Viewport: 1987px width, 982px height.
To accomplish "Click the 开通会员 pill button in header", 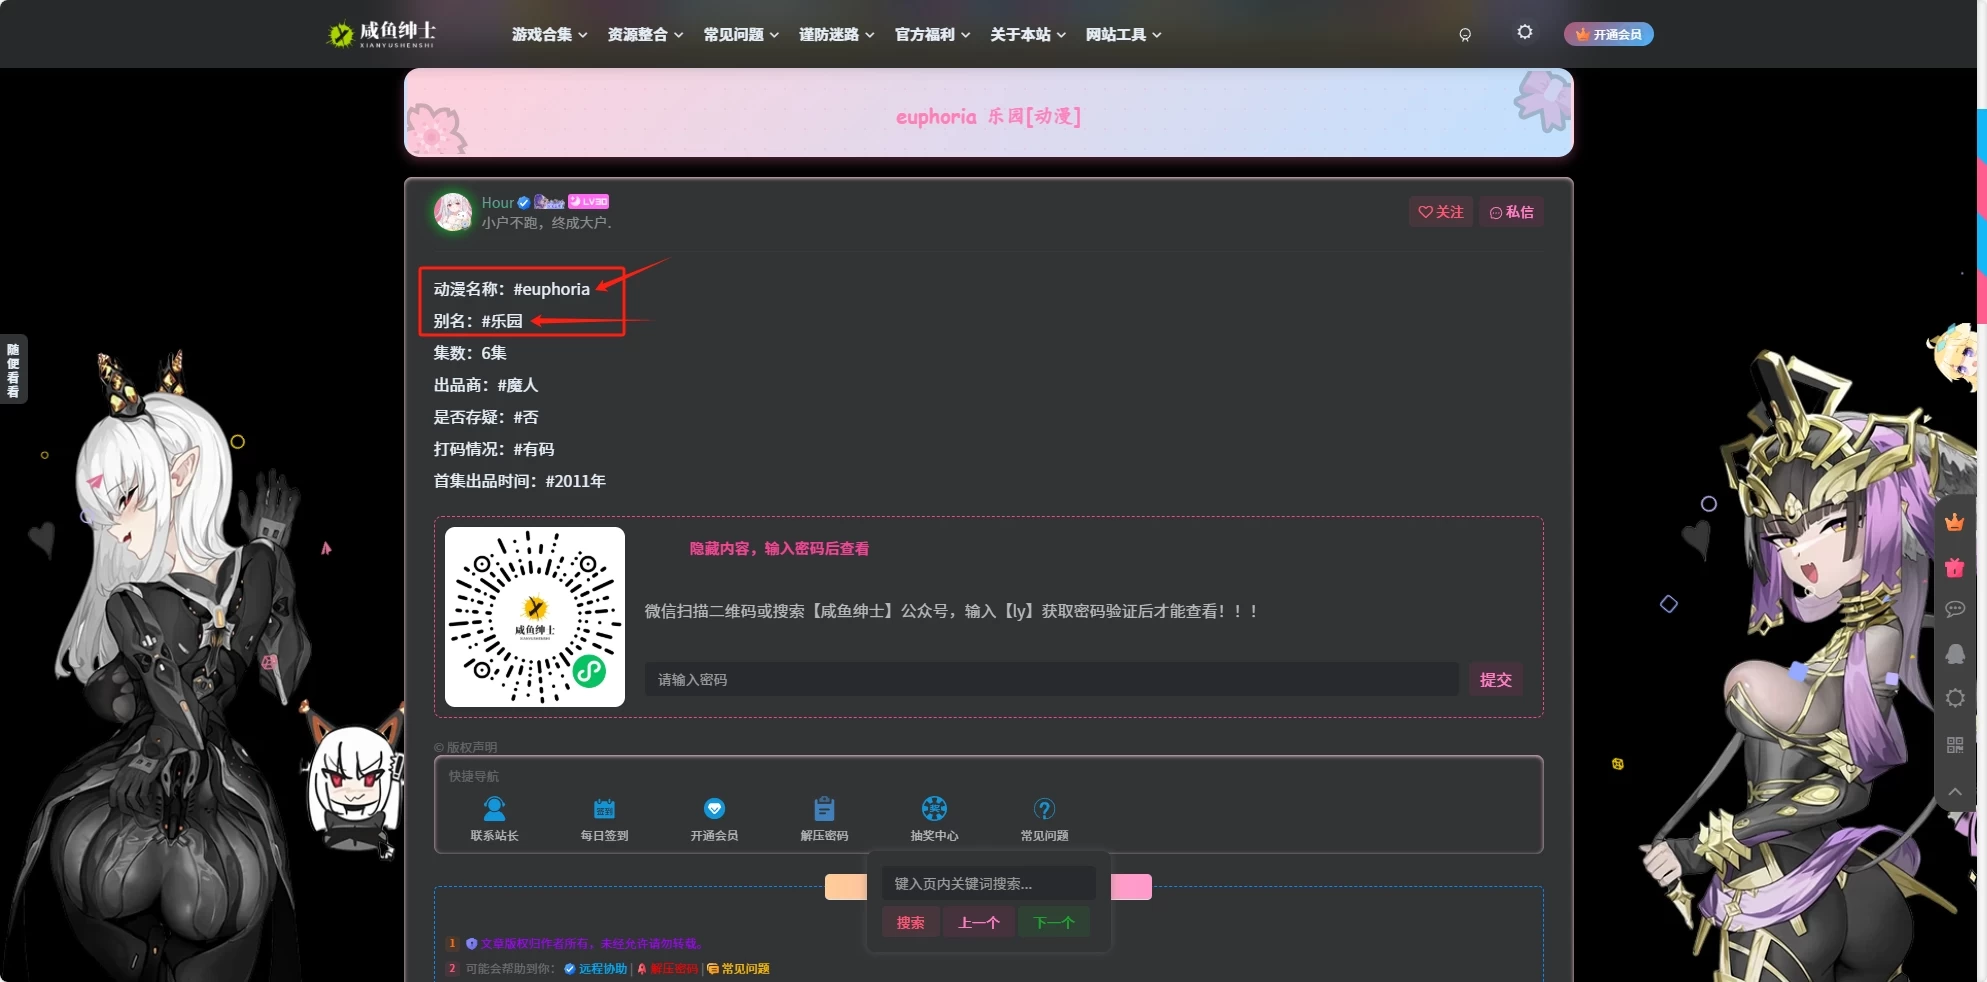I will pos(1608,34).
